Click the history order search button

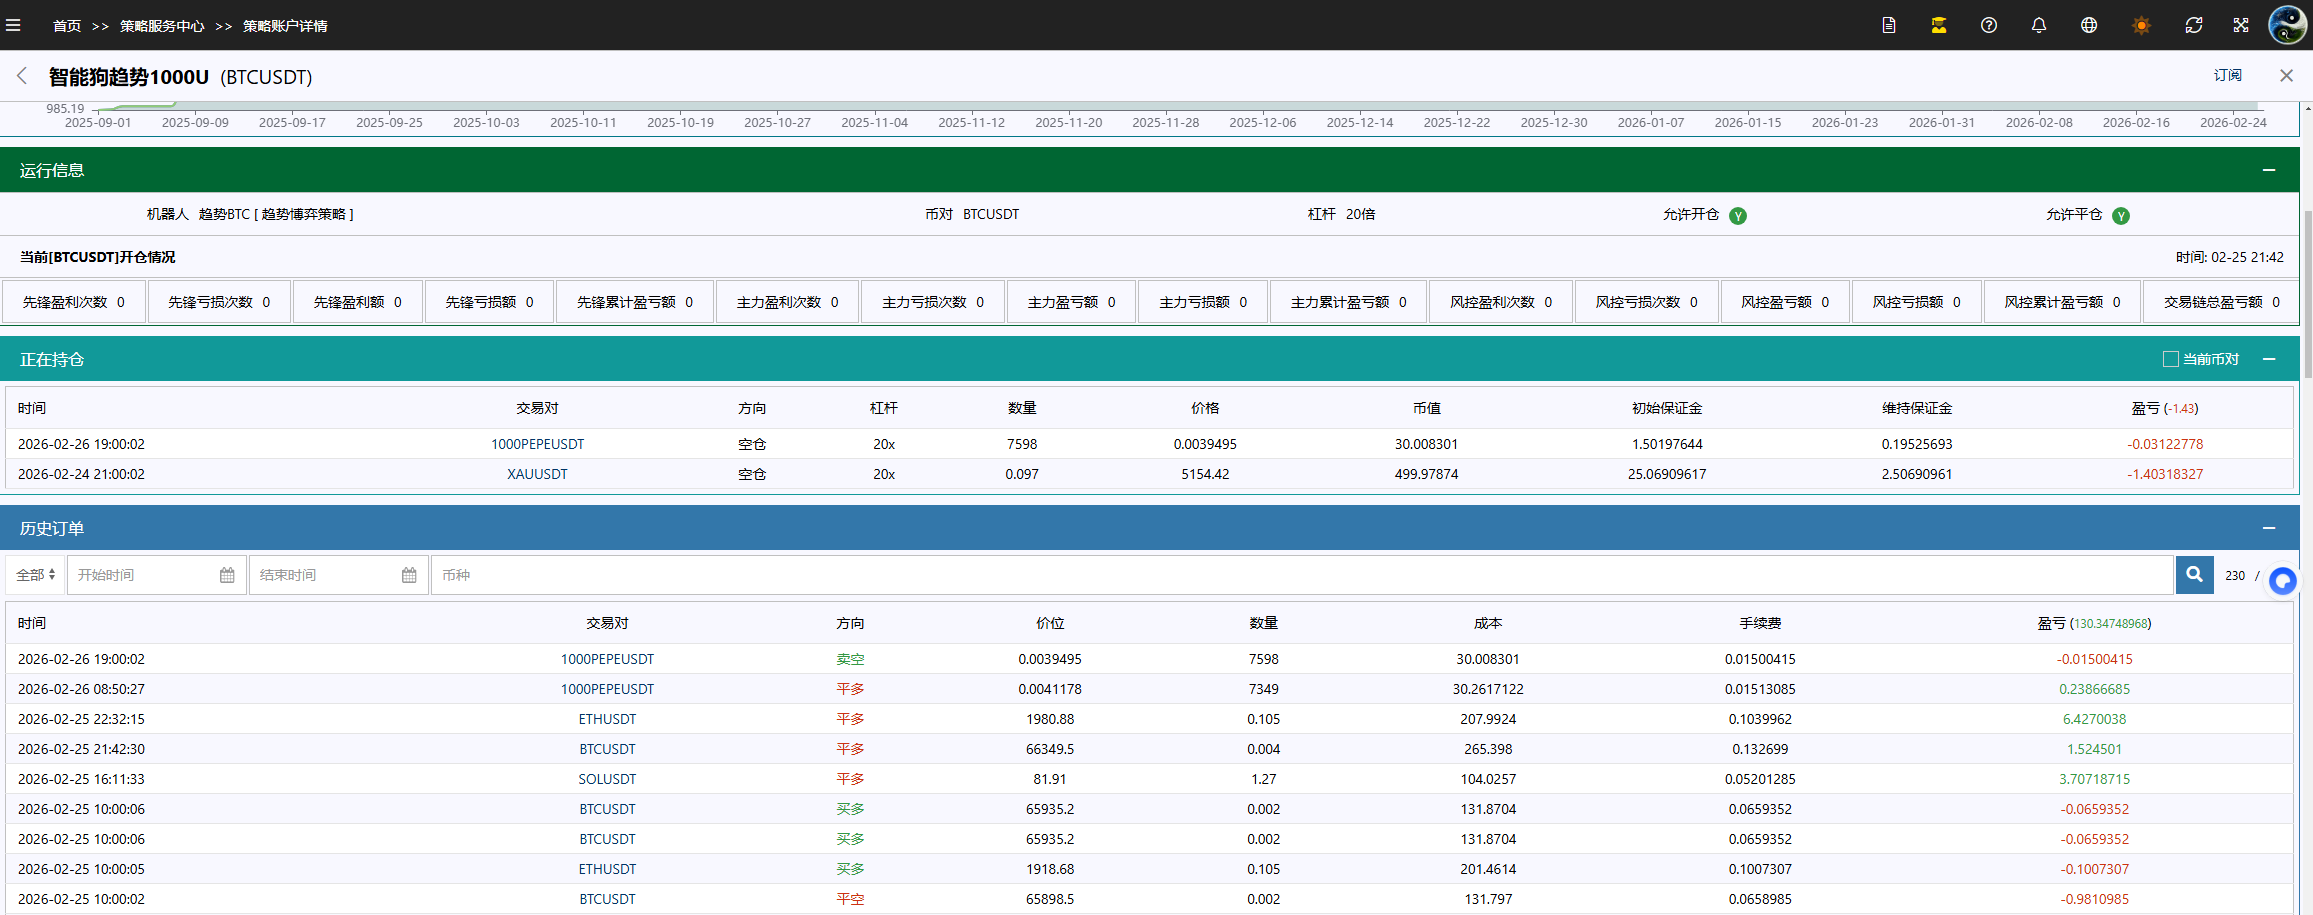click(x=2194, y=575)
